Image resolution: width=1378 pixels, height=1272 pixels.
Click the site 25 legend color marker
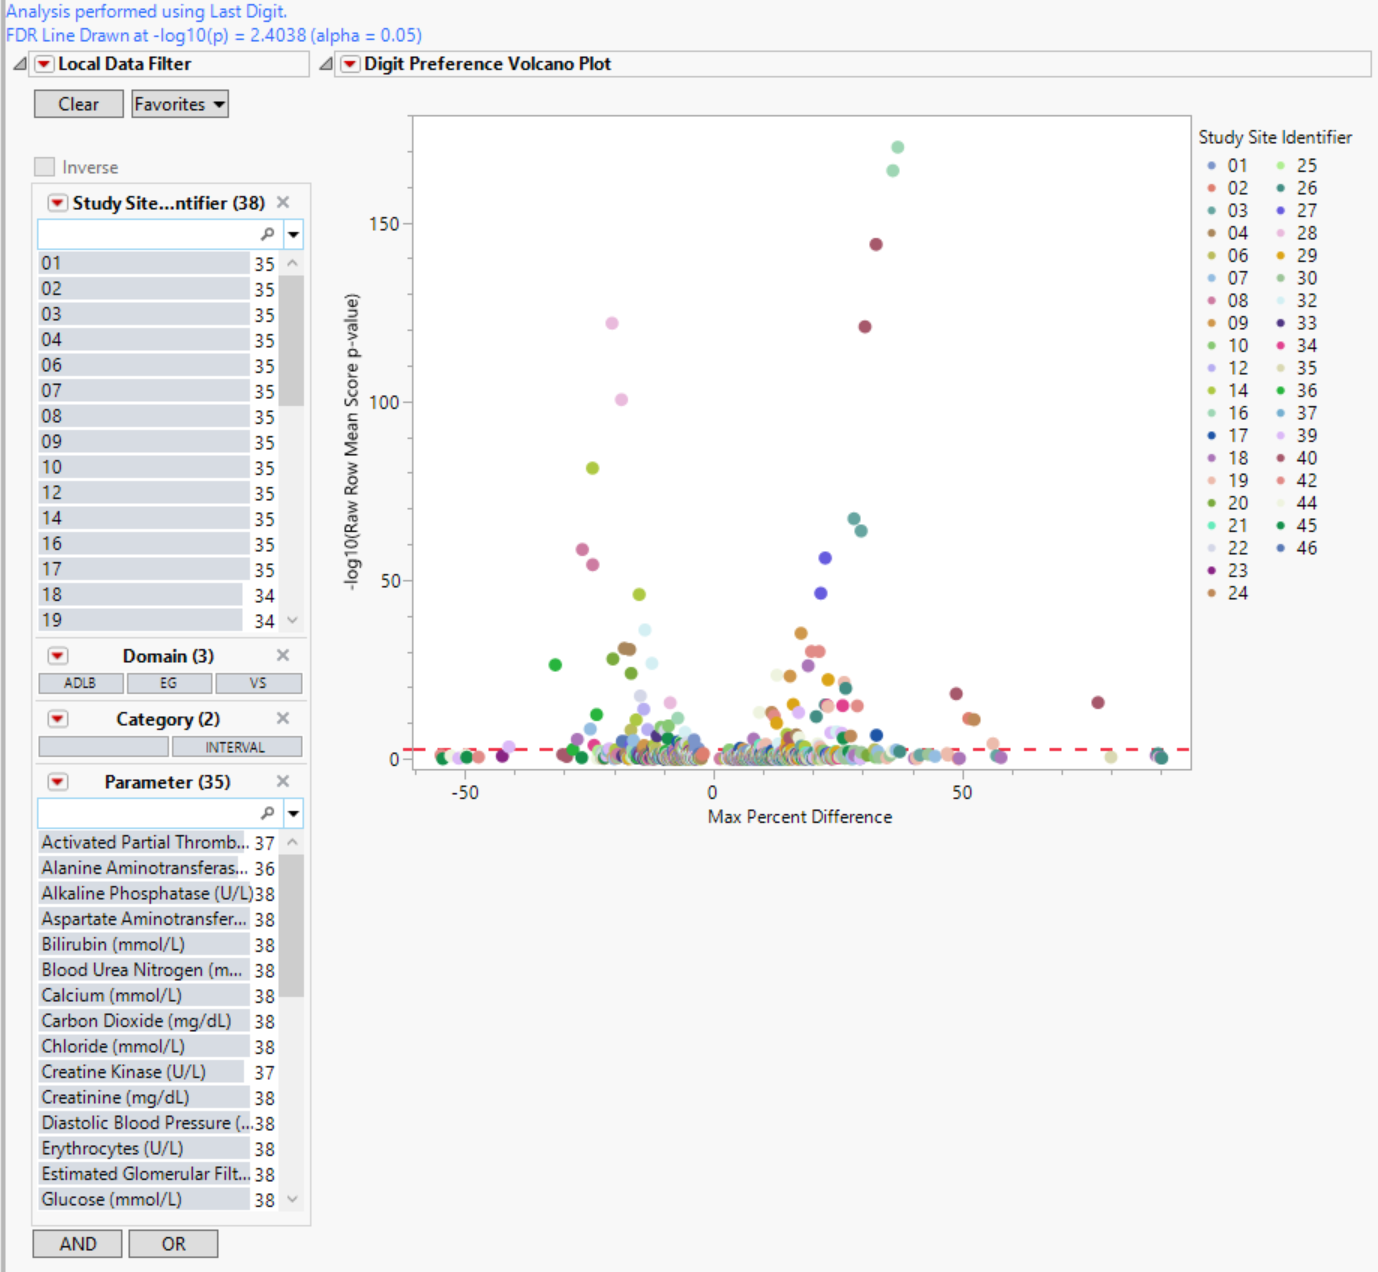coord(1280,166)
